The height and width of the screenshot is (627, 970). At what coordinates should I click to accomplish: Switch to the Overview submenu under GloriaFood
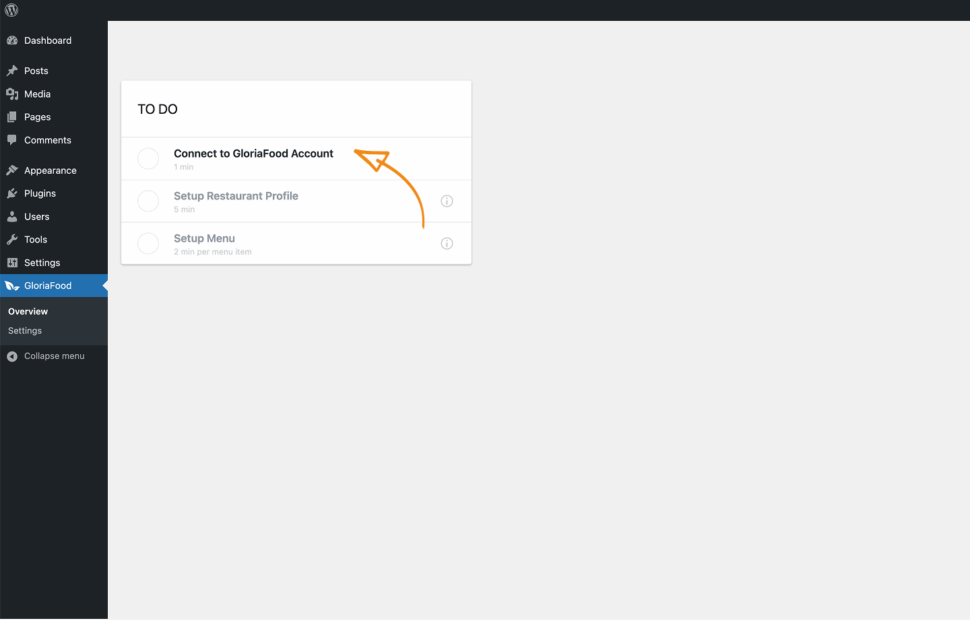(28, 311)
